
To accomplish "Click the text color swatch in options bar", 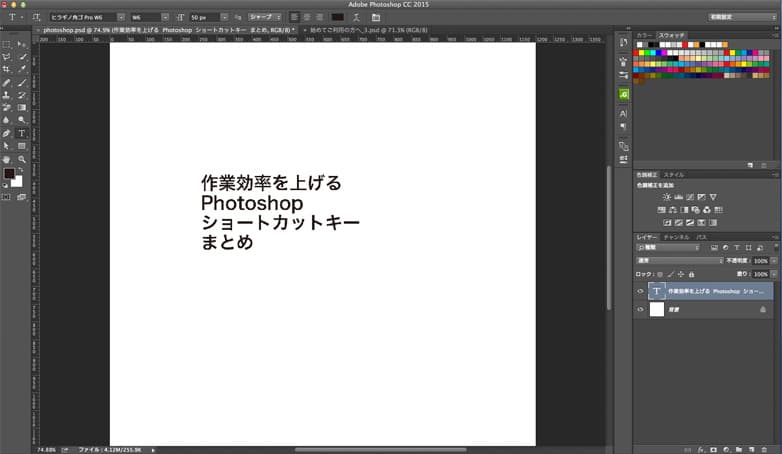I will 338,17.
